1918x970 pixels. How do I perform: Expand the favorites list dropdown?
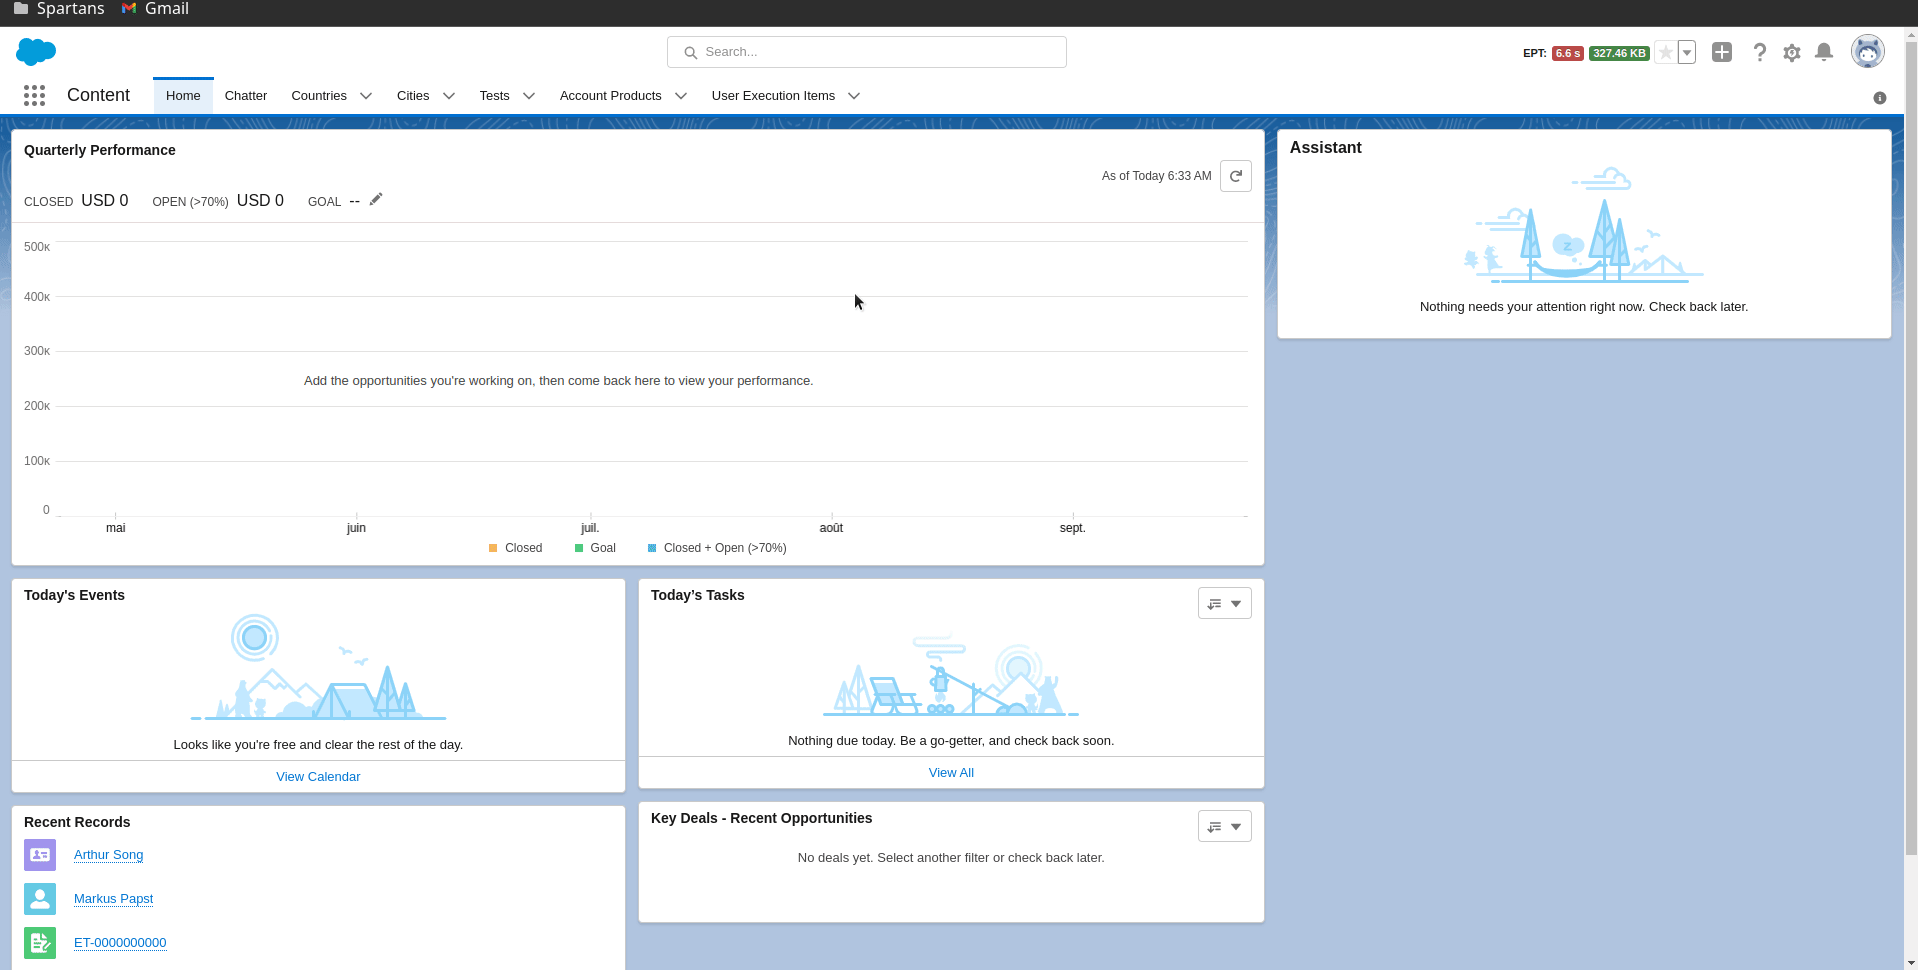1687,53
